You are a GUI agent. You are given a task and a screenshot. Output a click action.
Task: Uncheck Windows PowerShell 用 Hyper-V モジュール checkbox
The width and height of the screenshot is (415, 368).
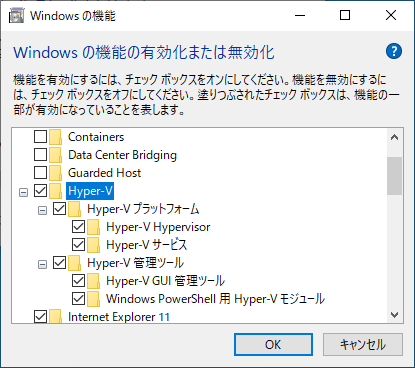[x=78, y=298]
